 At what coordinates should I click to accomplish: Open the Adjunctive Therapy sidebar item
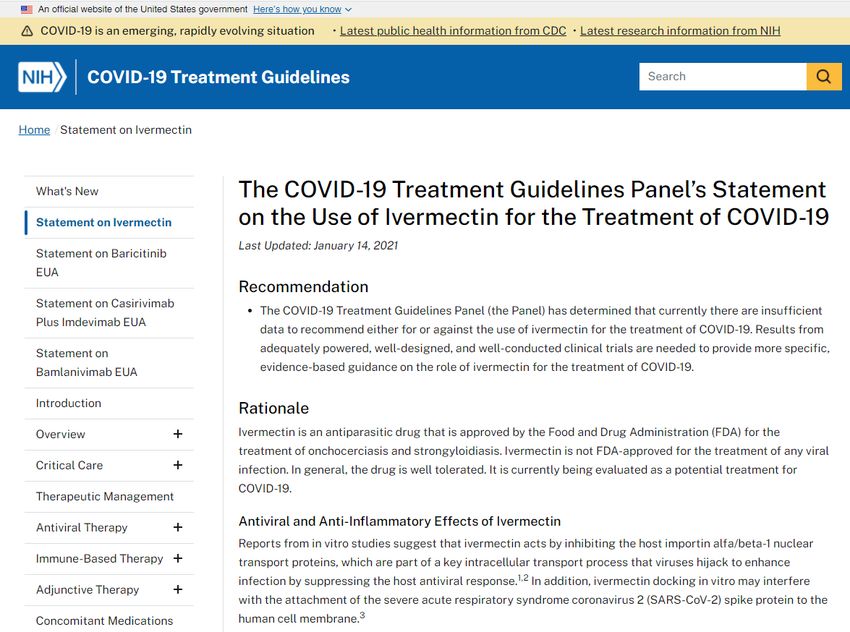88,590
